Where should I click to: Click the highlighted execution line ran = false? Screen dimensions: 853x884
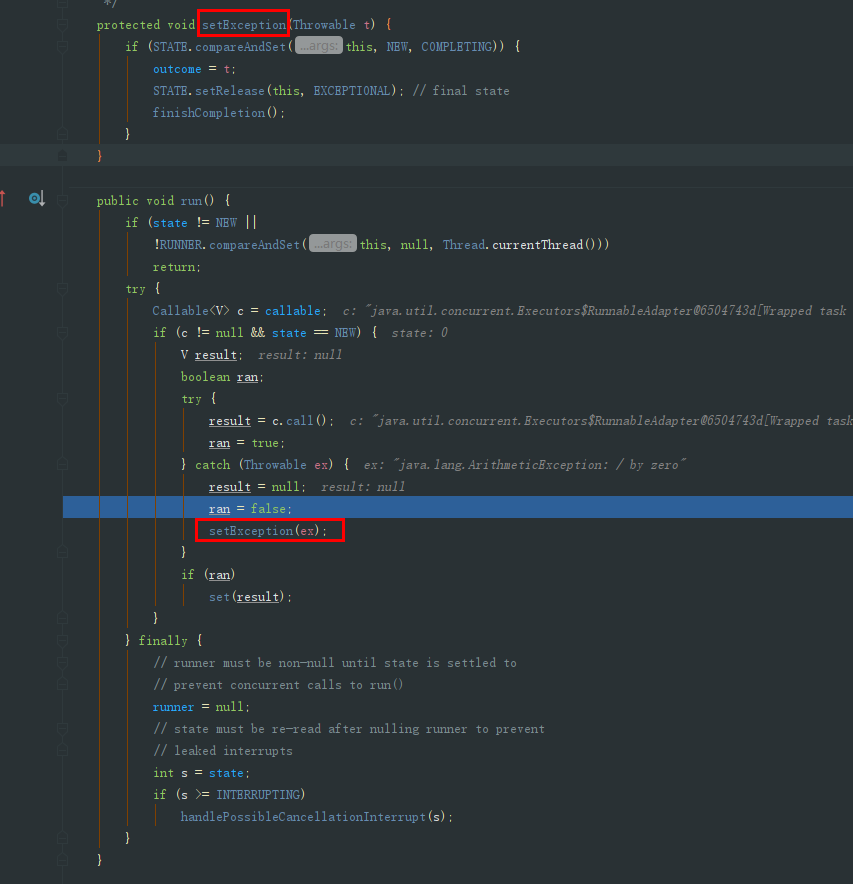point(458,507)
